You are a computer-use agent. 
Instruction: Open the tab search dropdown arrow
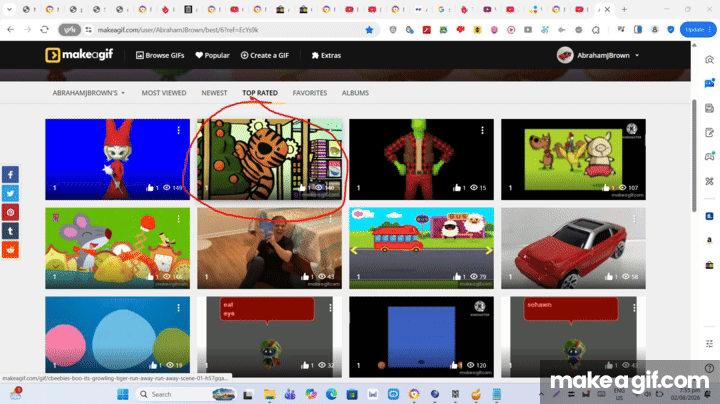[x=9, y=9]
